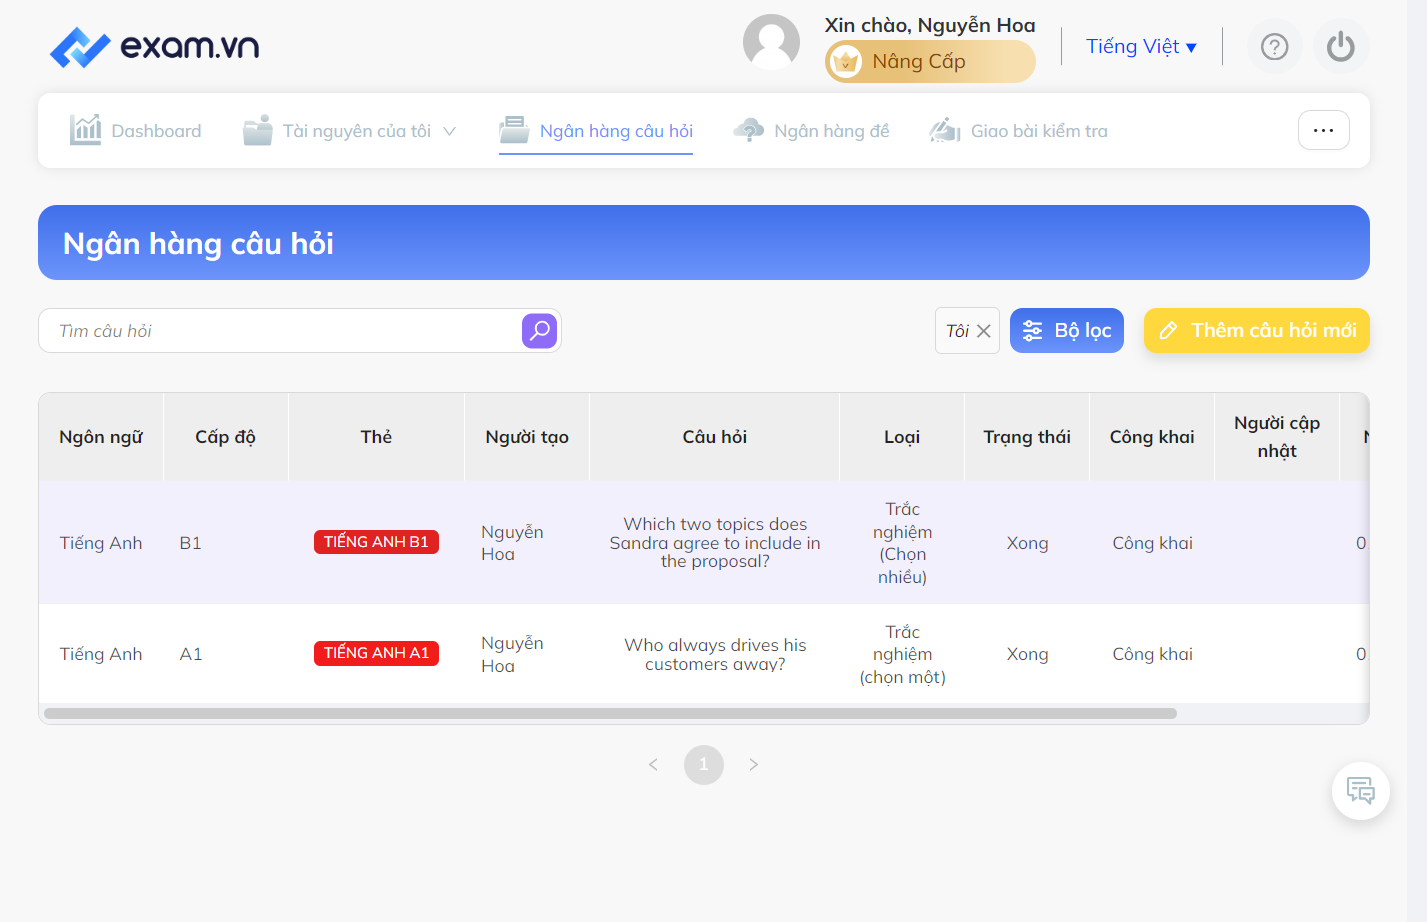Expand Tài nguyên của tôi menu
Image resolution: width=1427 pixels, height=922 pixels.
pyautogui.click(x=349, y=131)
